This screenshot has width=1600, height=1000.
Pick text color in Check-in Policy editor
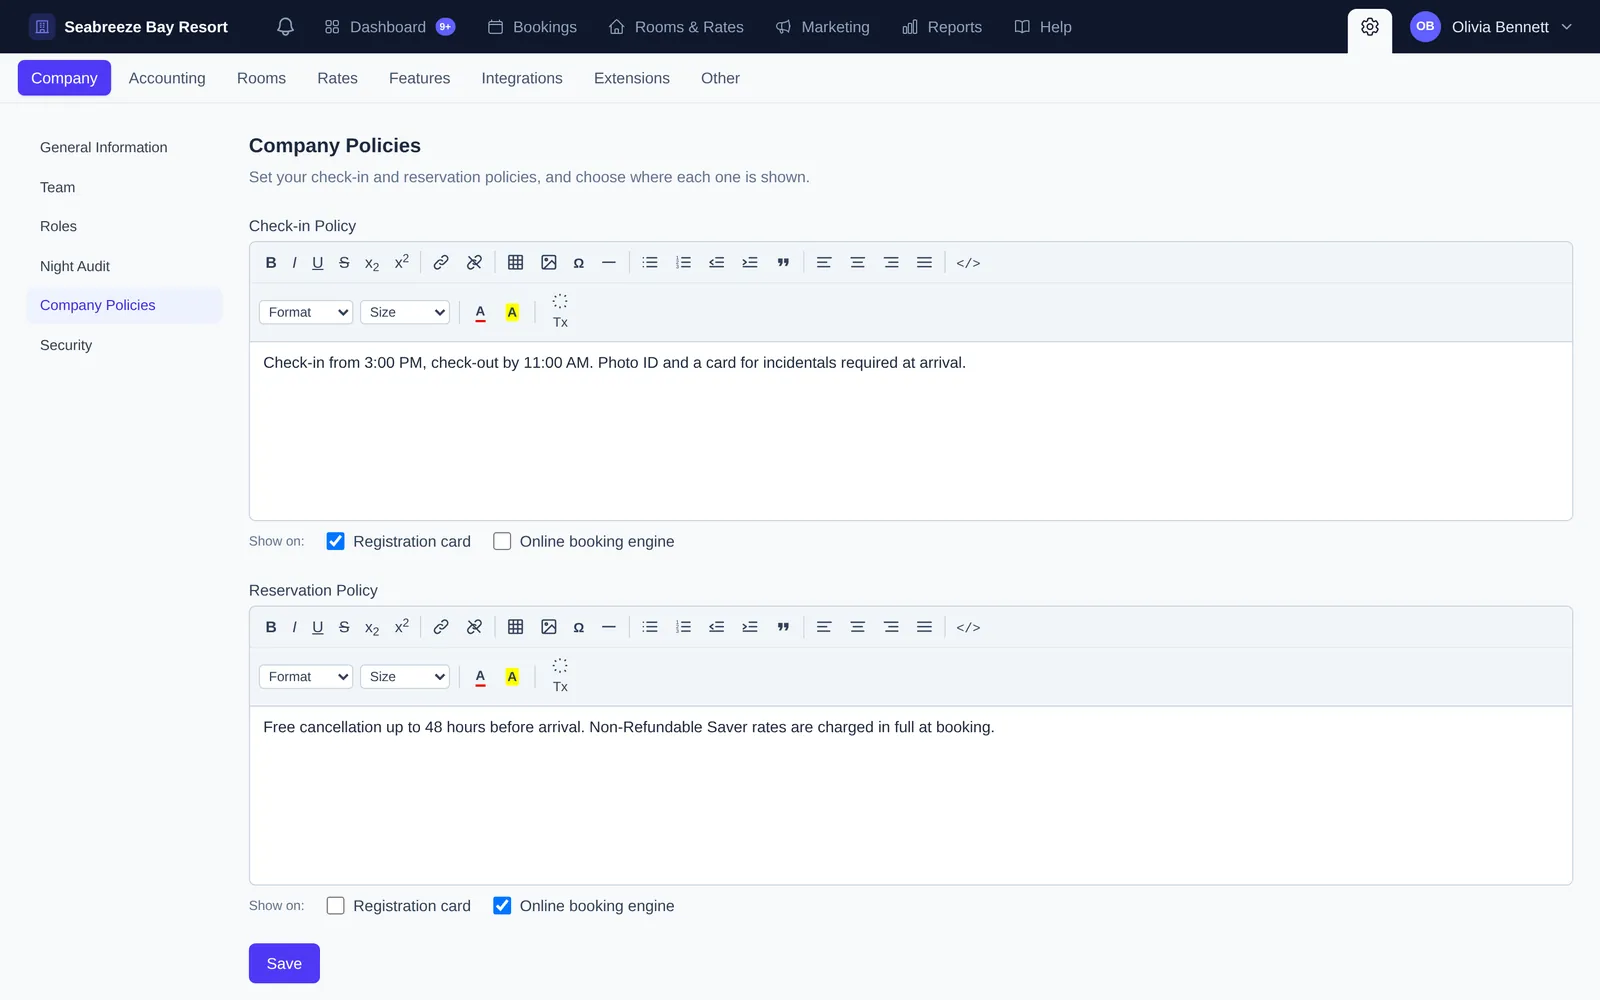[x=480, y=312]
